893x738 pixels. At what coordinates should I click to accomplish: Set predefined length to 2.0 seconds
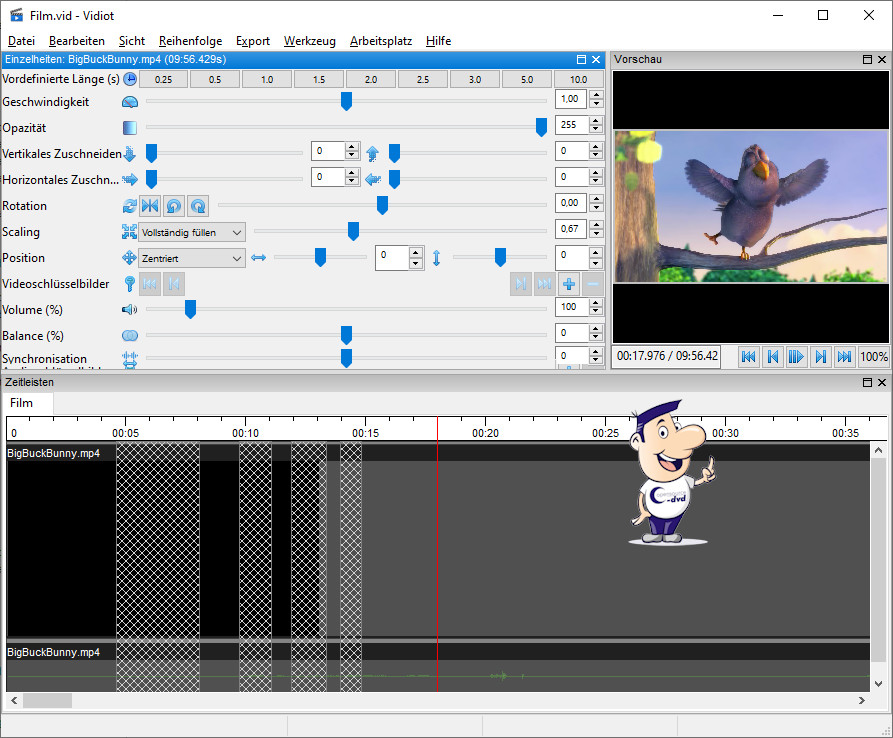click(x=371, y=79)
